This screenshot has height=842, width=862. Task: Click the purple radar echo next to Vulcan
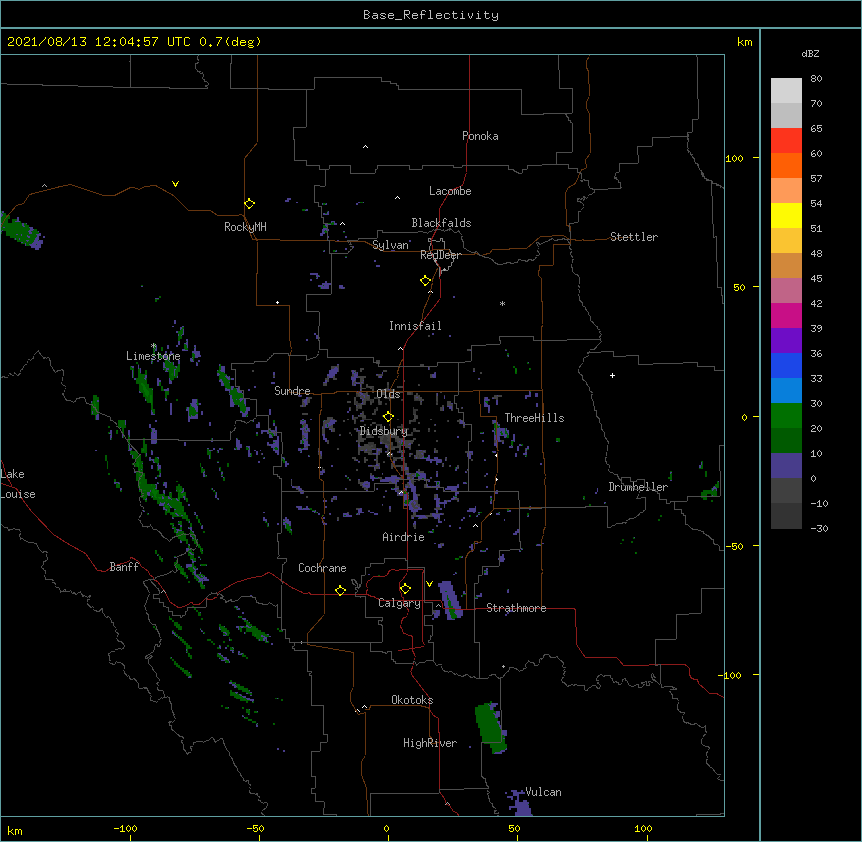pyautogui.click(x=520, y=802)
